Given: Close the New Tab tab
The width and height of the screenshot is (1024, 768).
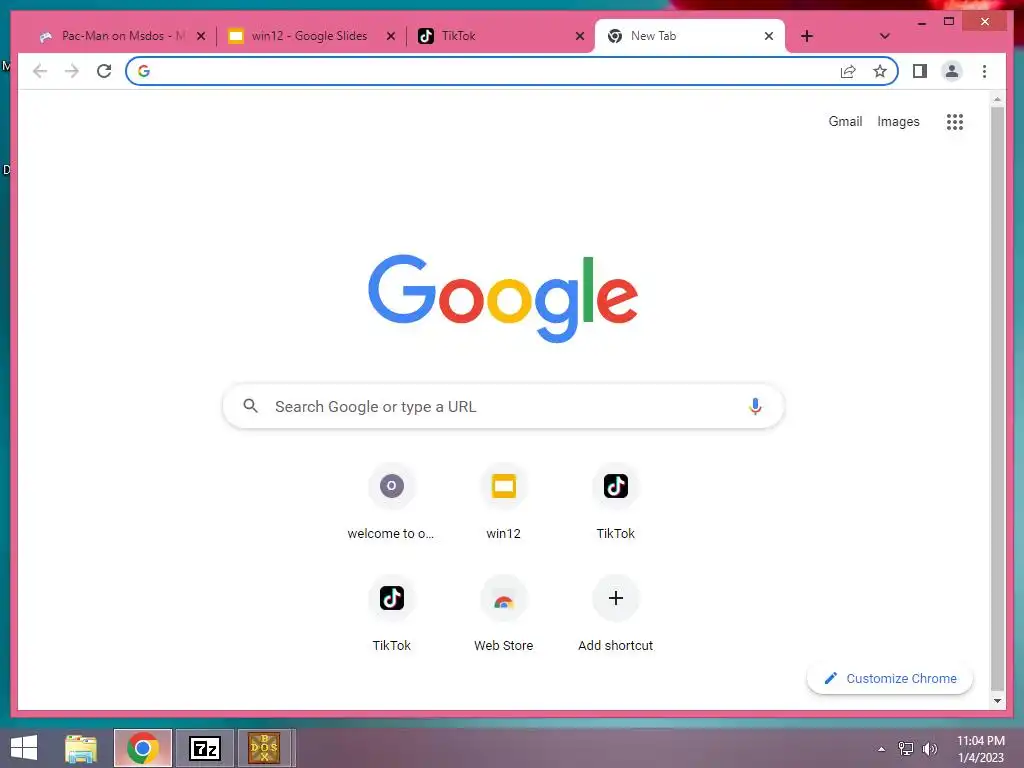Looking at the screenshot, I should (769, 36).
